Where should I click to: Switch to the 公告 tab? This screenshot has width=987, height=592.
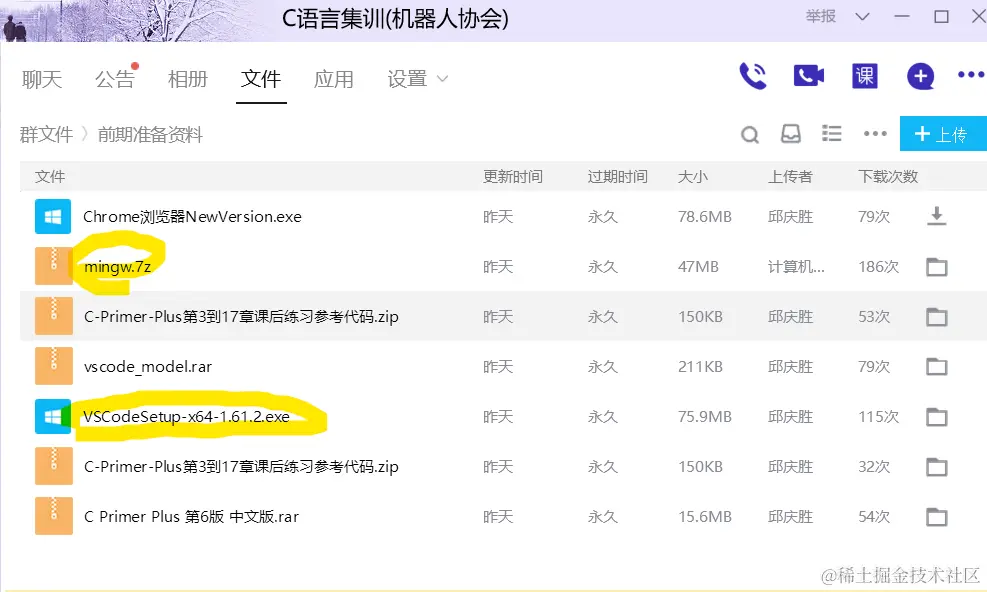pos(114,79)
